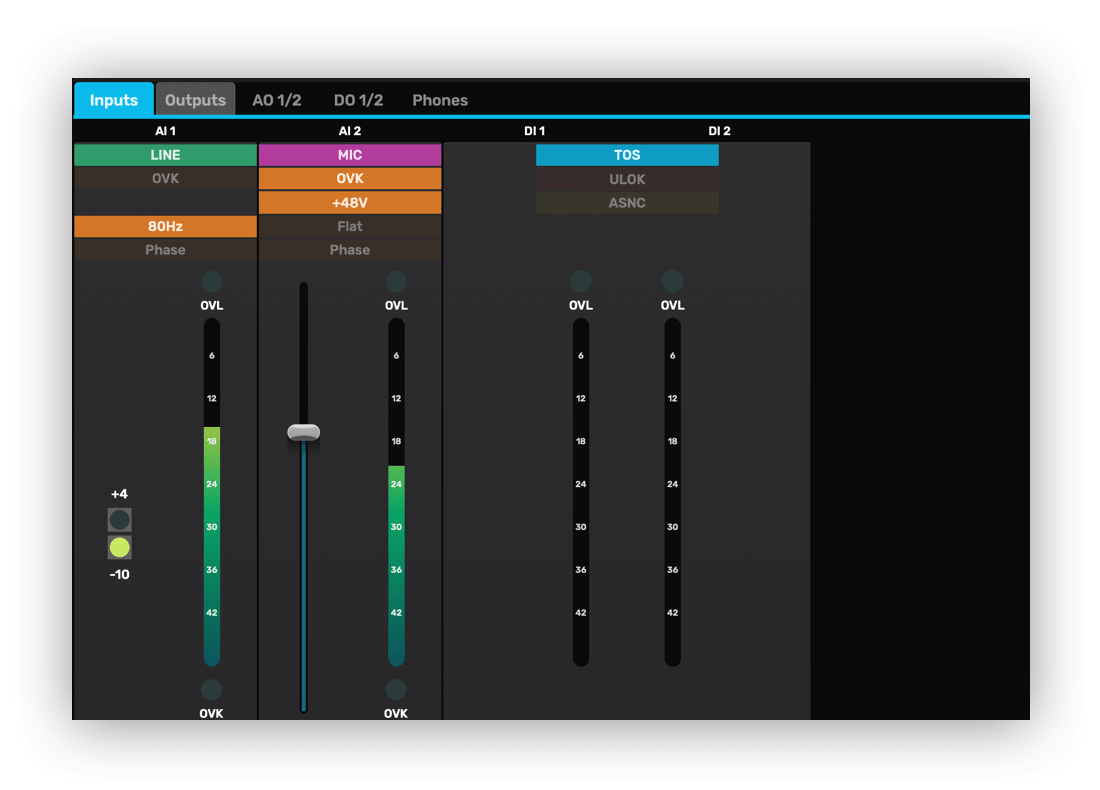Toggle the Flat filter on AI 2

click(x=350, y=226)
